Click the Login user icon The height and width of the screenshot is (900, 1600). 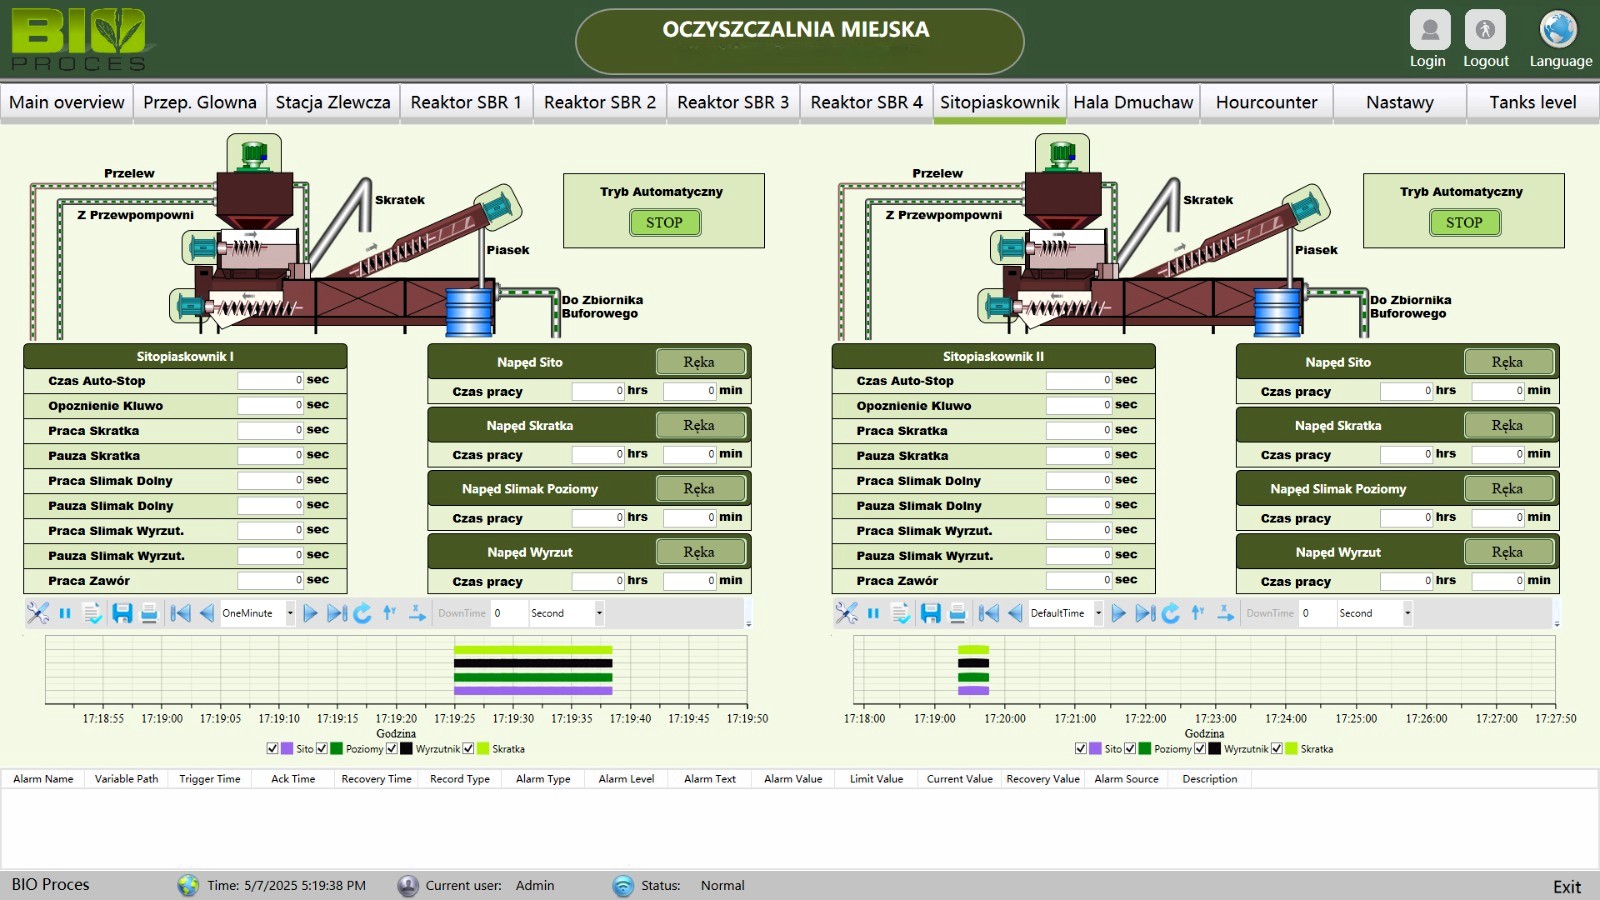click(x=1429, y=31)
